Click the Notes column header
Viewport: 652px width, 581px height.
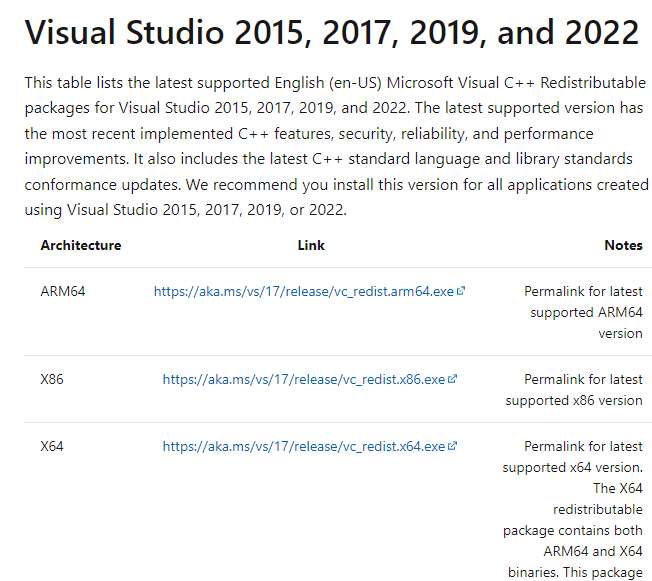pyautogui.click(x=623, y=245)
